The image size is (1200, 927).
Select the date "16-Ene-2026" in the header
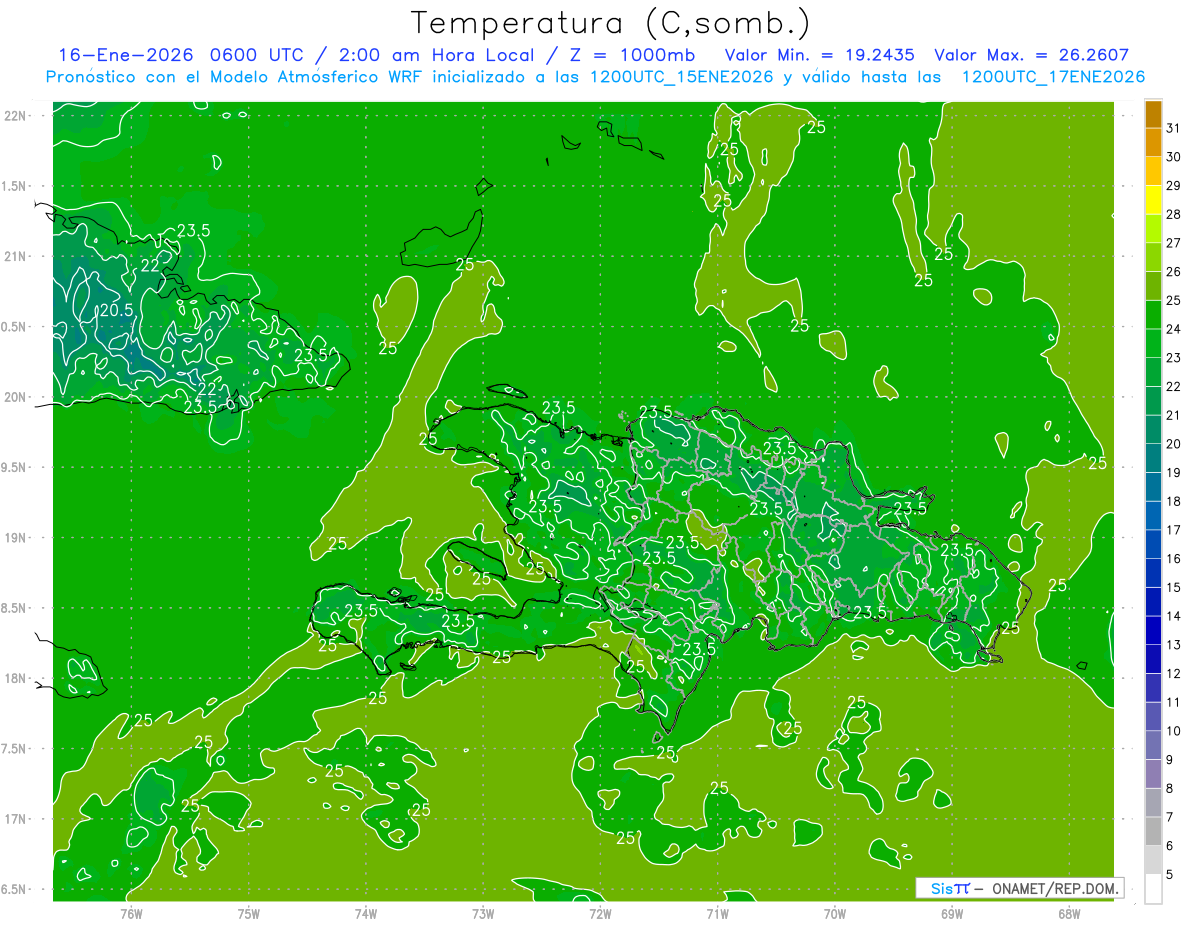[x=125, y=54]
